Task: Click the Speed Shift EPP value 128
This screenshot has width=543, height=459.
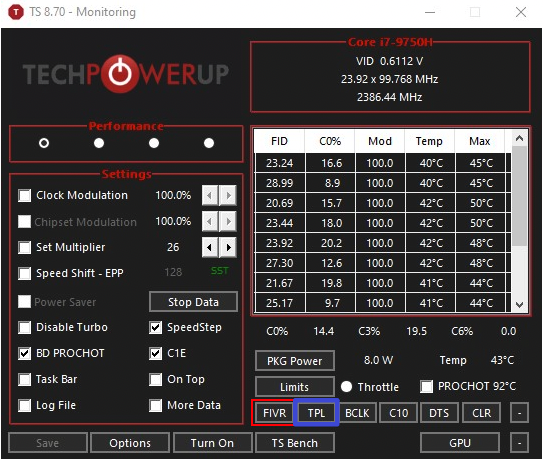Action: pos(173,272)
